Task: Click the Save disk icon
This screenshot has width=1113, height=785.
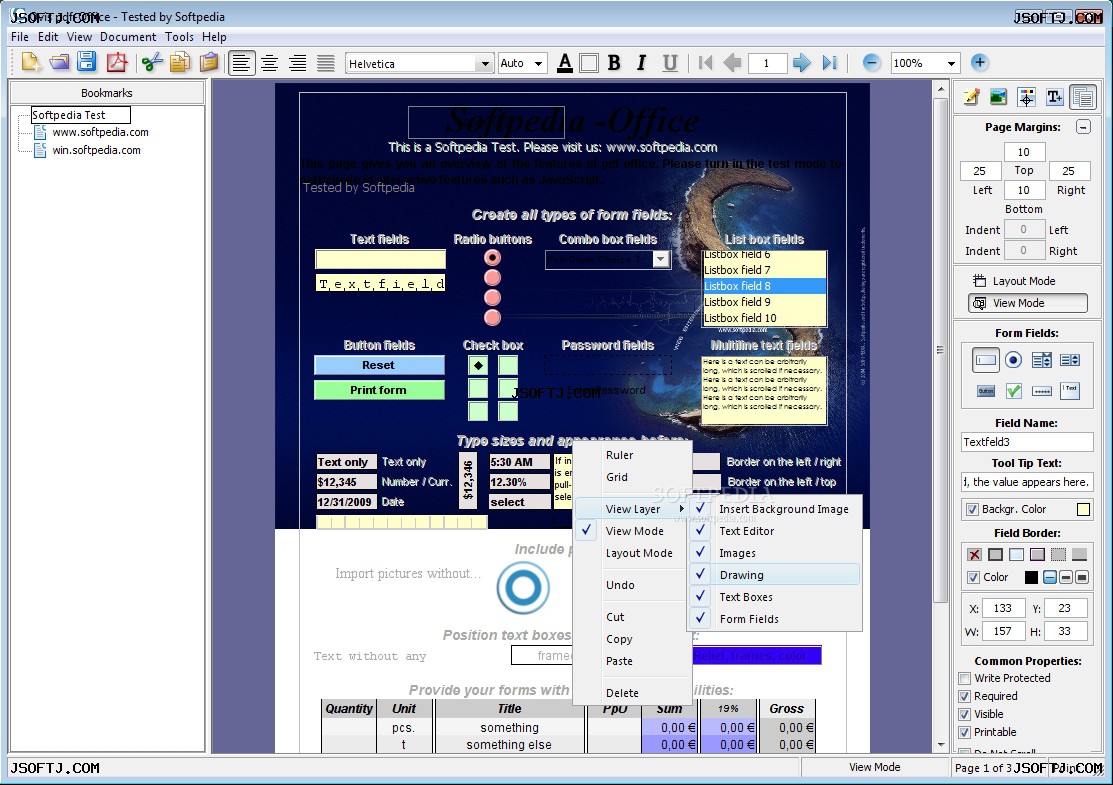Action: pyautogui.click(x=87, y=62)
